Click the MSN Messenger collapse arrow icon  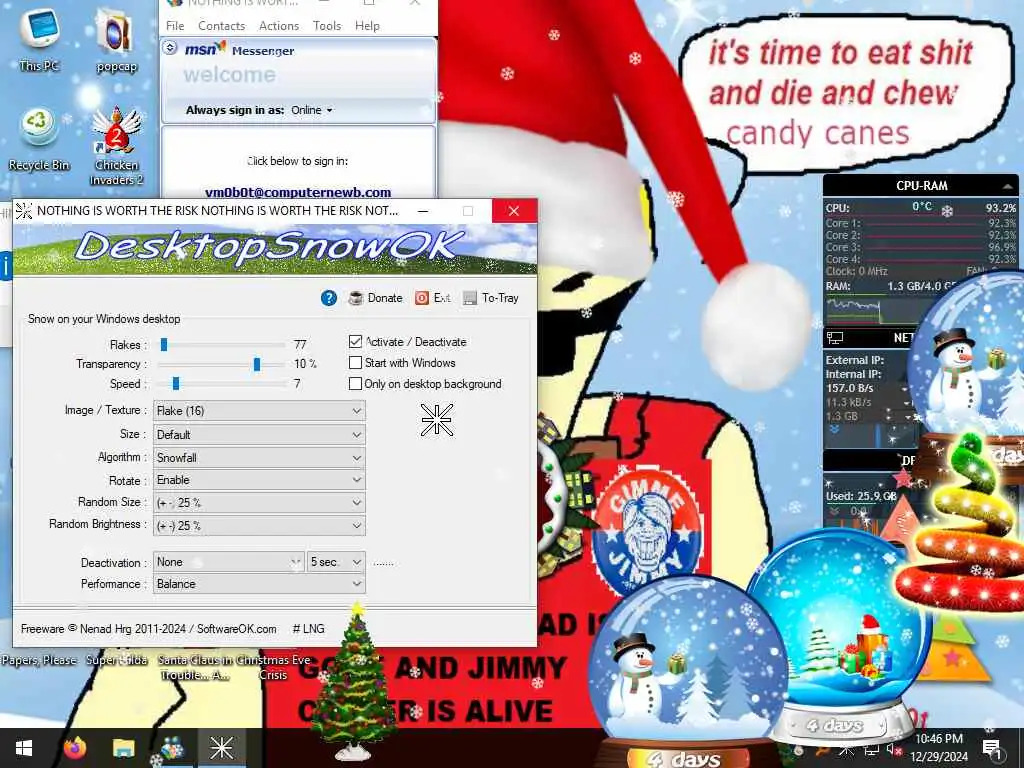click(170, 48)
